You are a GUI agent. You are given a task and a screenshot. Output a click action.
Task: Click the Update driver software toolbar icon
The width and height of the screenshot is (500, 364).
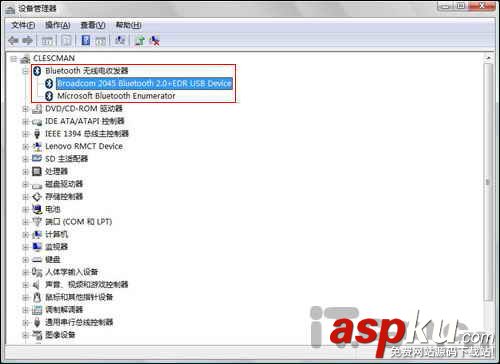pyautogui.click(x=140, y=40)
